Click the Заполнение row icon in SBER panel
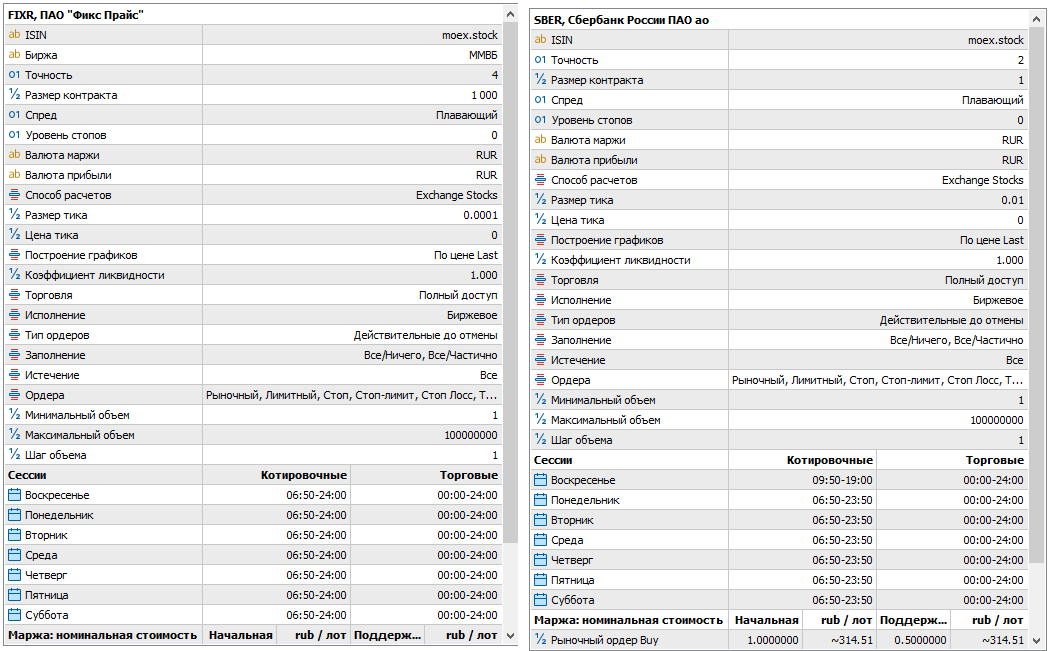The height and width of the screenshot is (651, 1049). (540, 340)
